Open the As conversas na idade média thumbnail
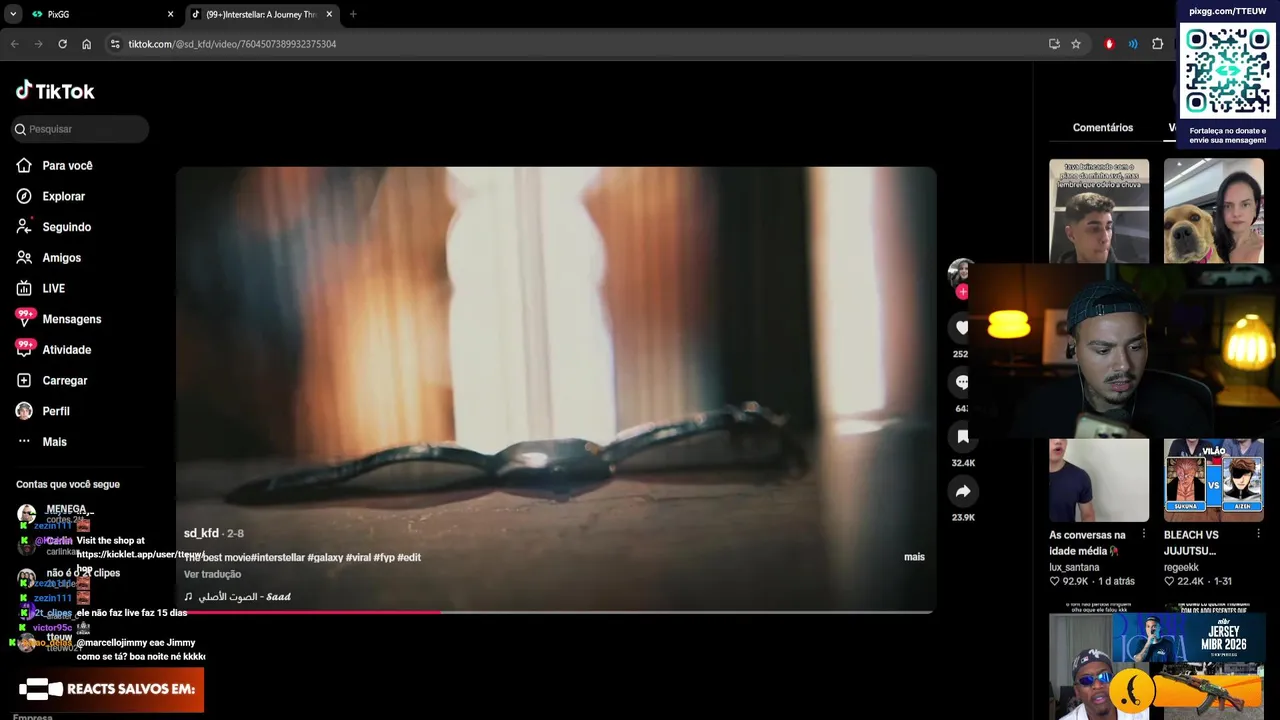1280x720 pixels. (1099, 480)
